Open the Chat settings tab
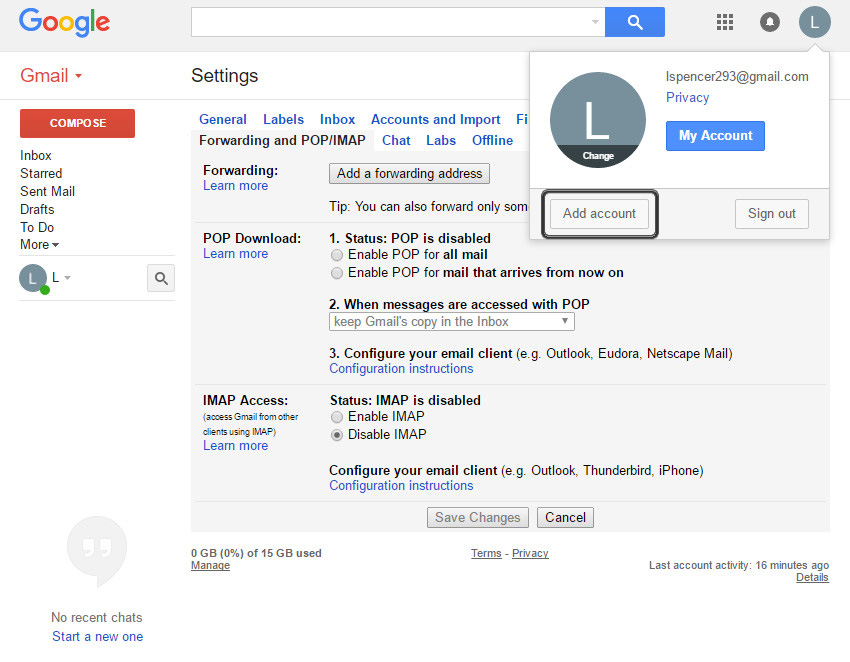Viewport: 850px width, 662px height. click(x=396, y=140)
